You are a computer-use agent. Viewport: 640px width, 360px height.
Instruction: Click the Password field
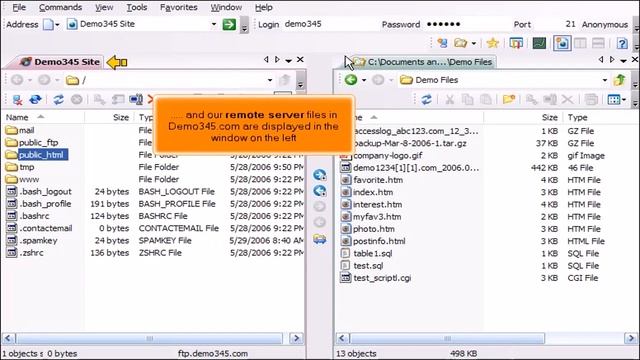pos(467,24)
